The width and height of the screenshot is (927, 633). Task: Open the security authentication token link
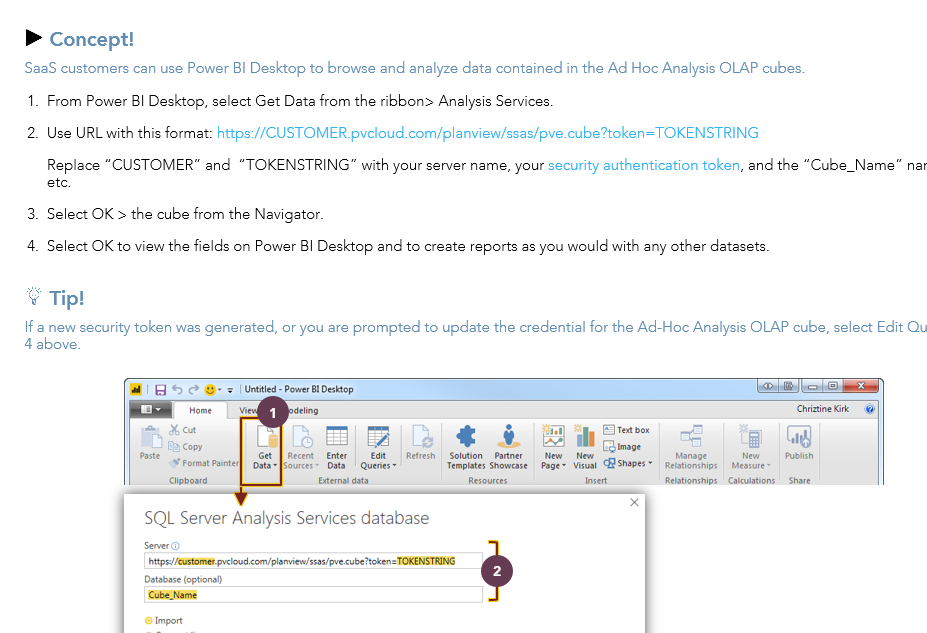point(644,165)
